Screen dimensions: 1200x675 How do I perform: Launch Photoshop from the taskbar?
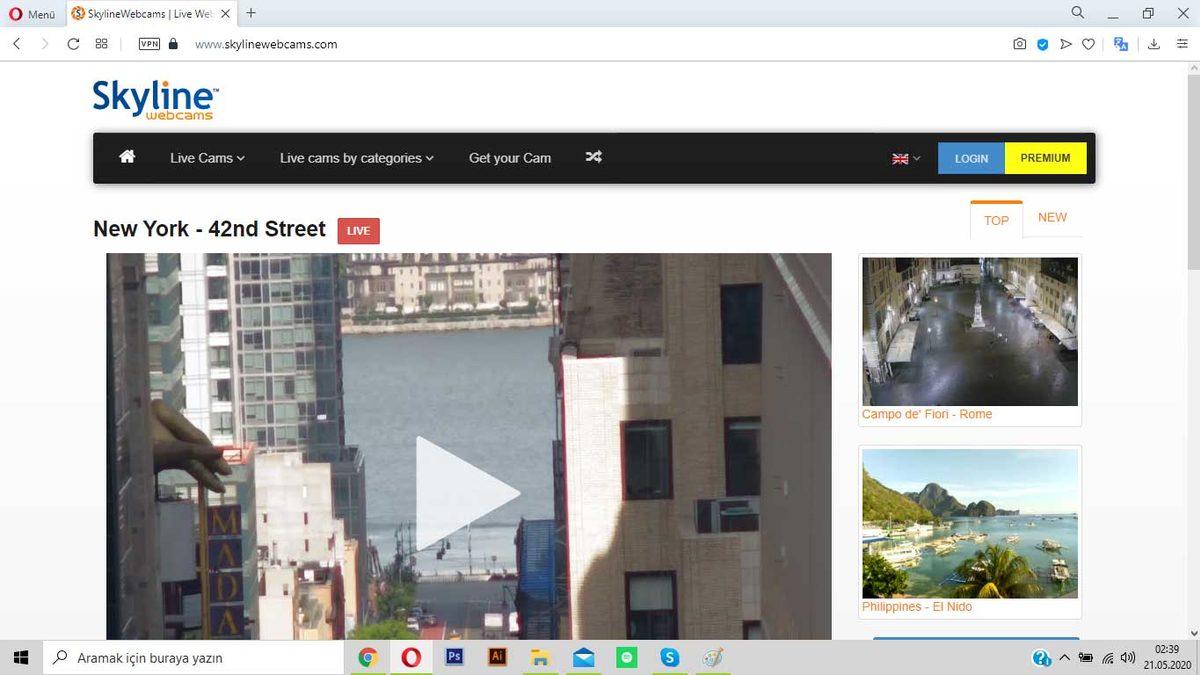coord(454,657)
